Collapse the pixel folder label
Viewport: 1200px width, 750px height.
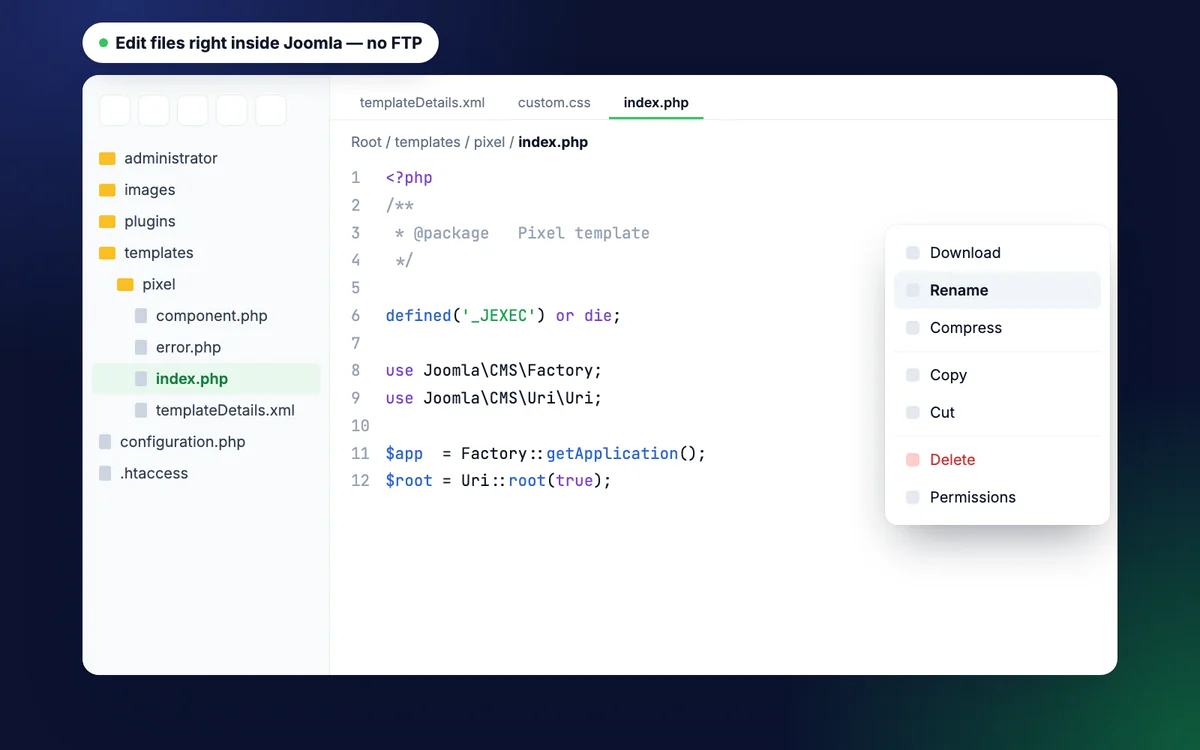coord(159,284)
